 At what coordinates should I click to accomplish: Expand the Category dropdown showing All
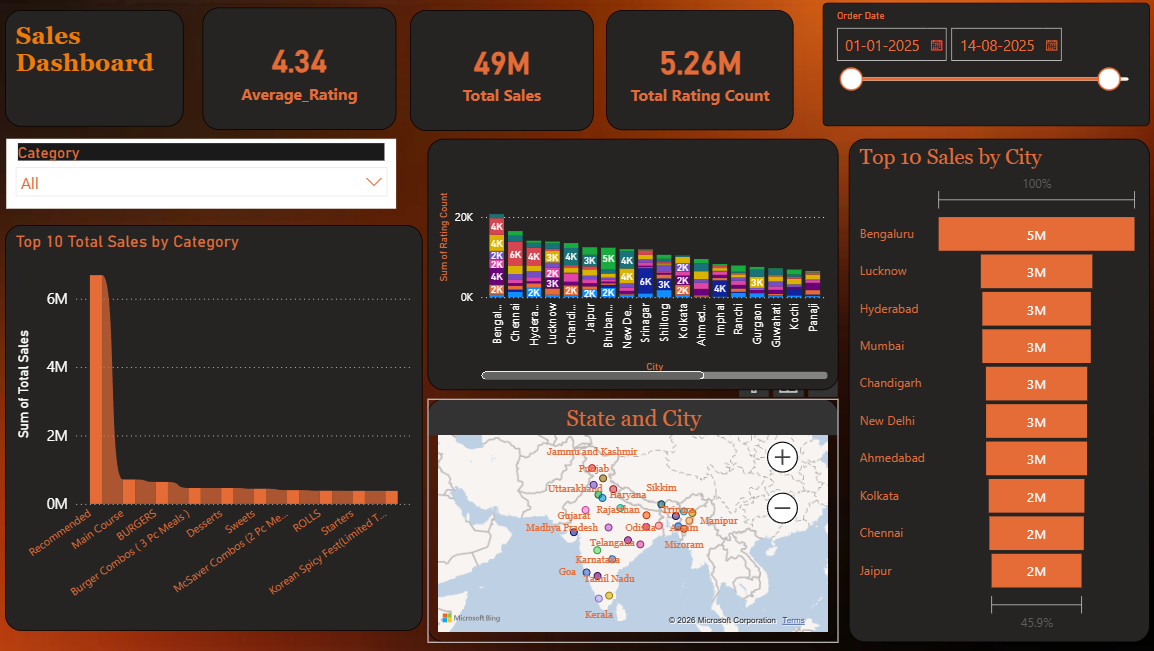pyautogui.click(x=374, y=182)
